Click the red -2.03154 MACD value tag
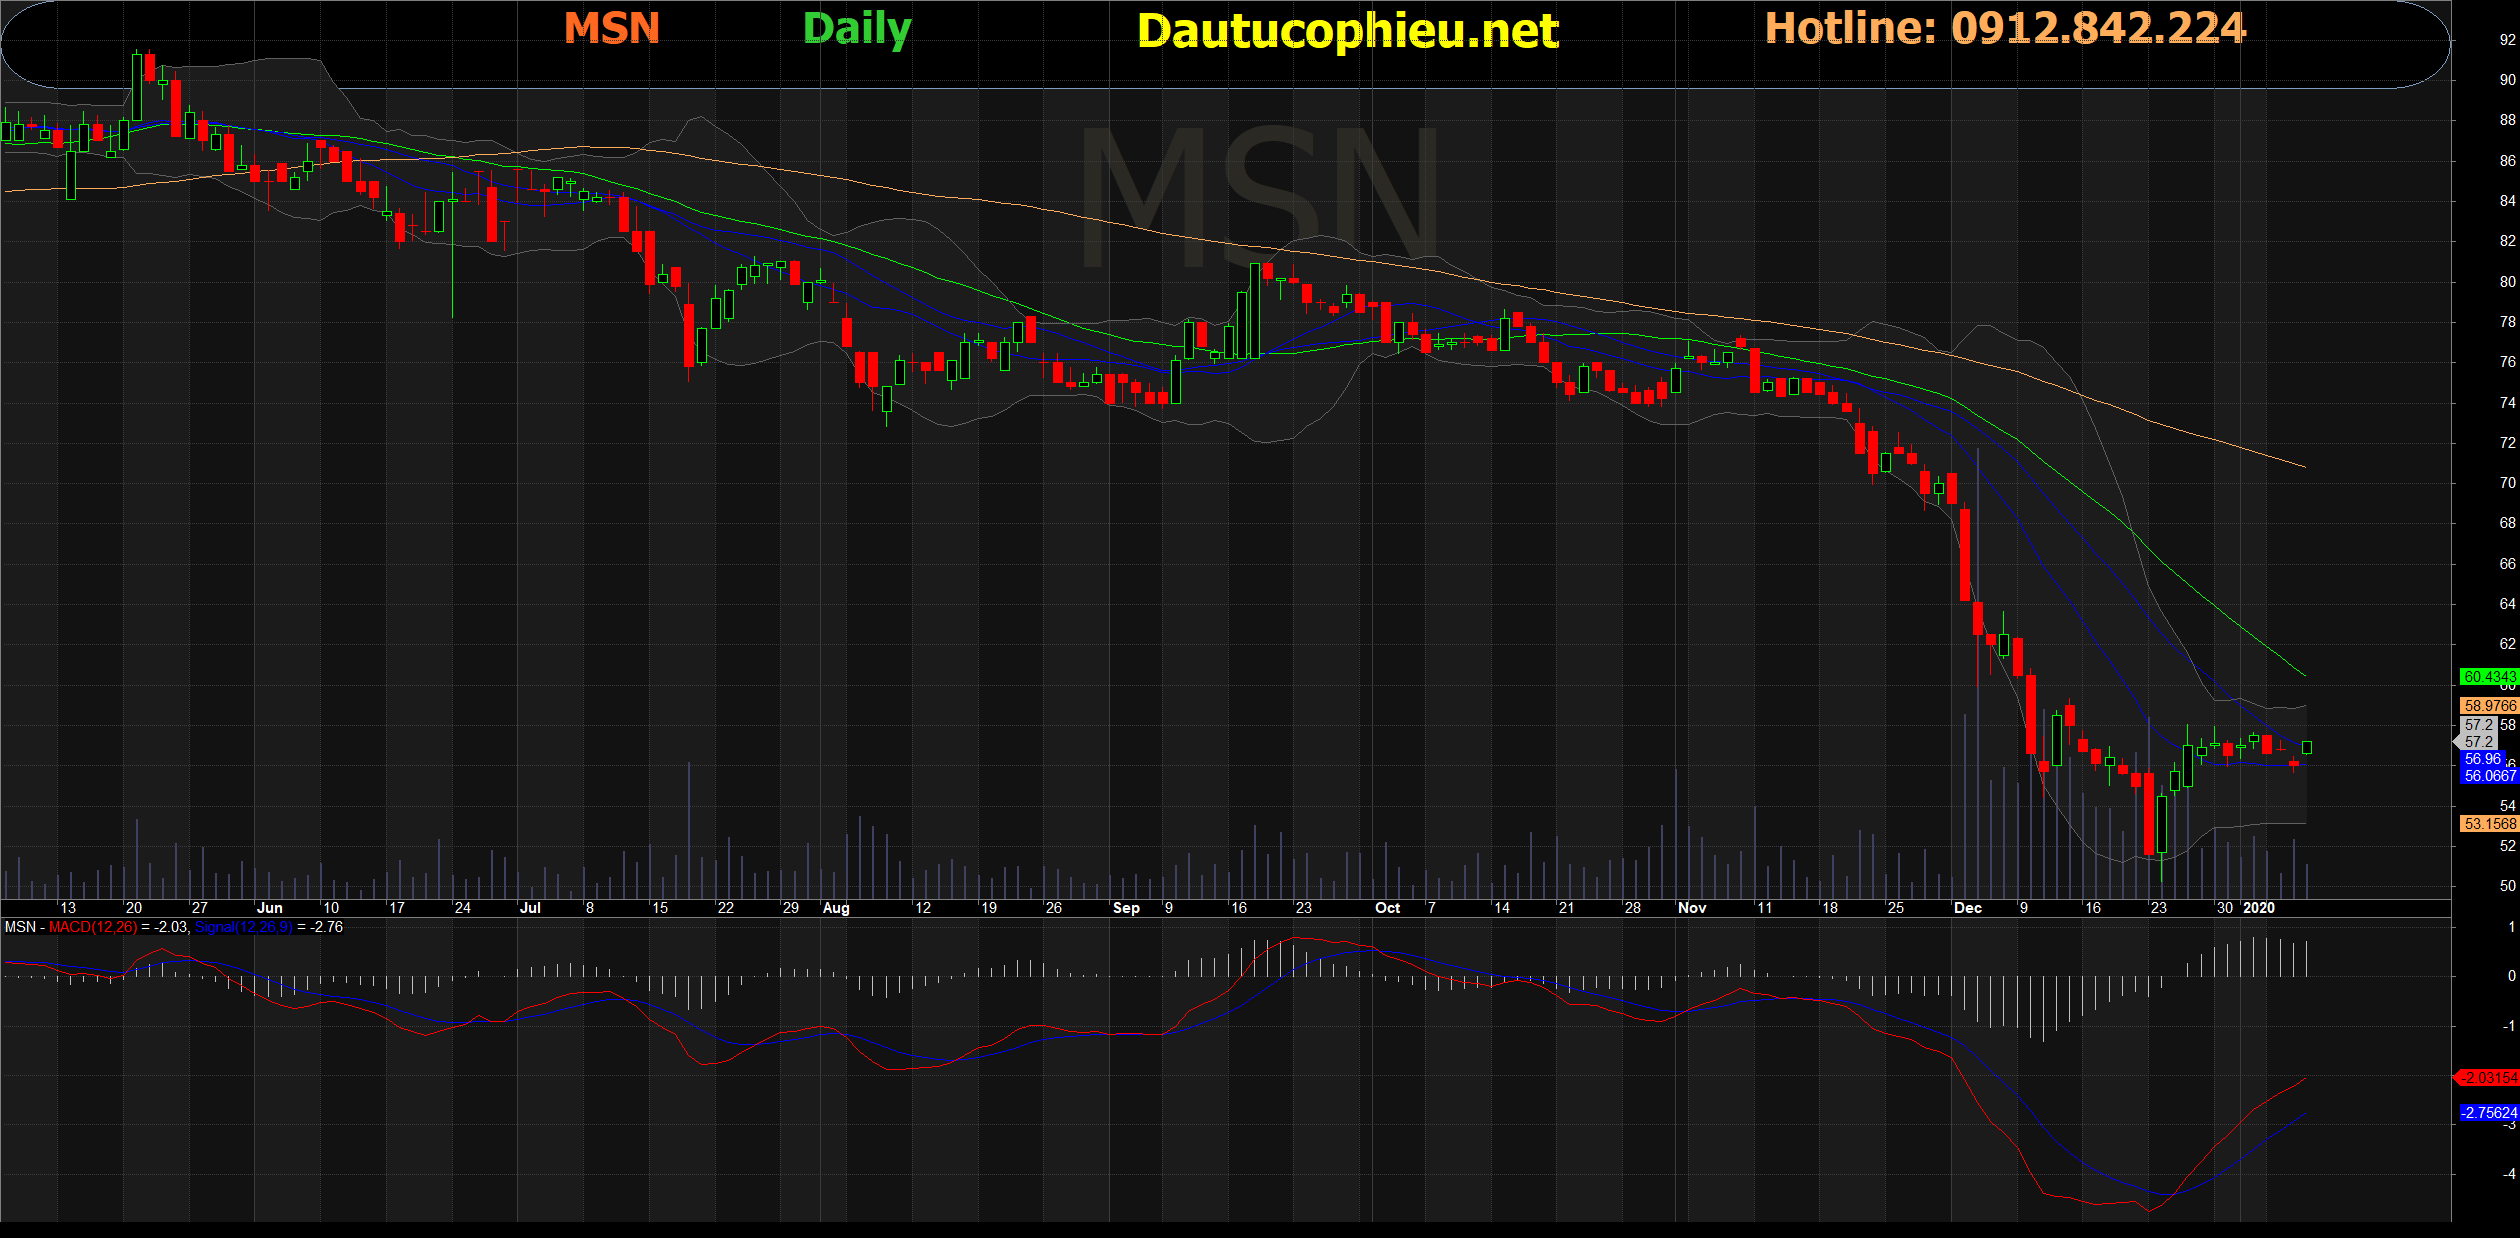This screenshot has width=2520, height=1238. pyautogui.click(x=2488, y=1078)
